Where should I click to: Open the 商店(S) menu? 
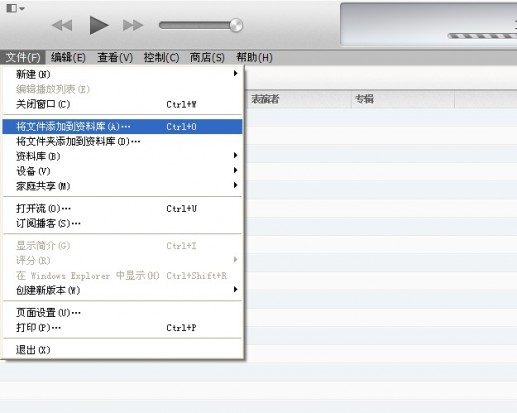(x=207, y=58)
